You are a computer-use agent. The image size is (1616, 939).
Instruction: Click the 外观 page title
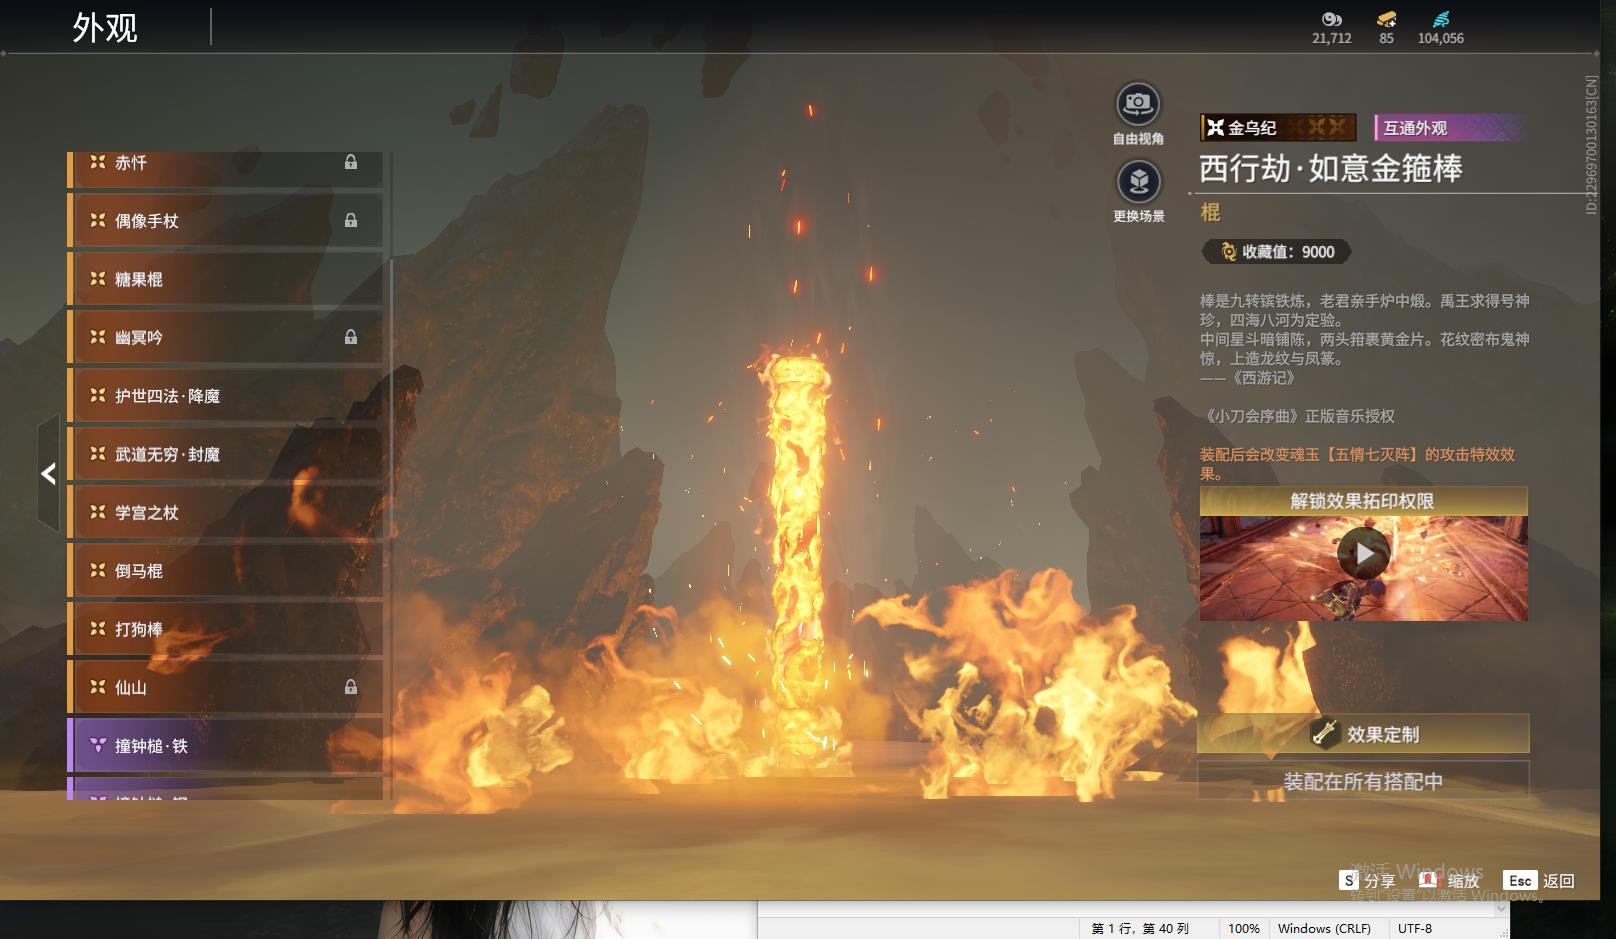click(x=105, y=28)
